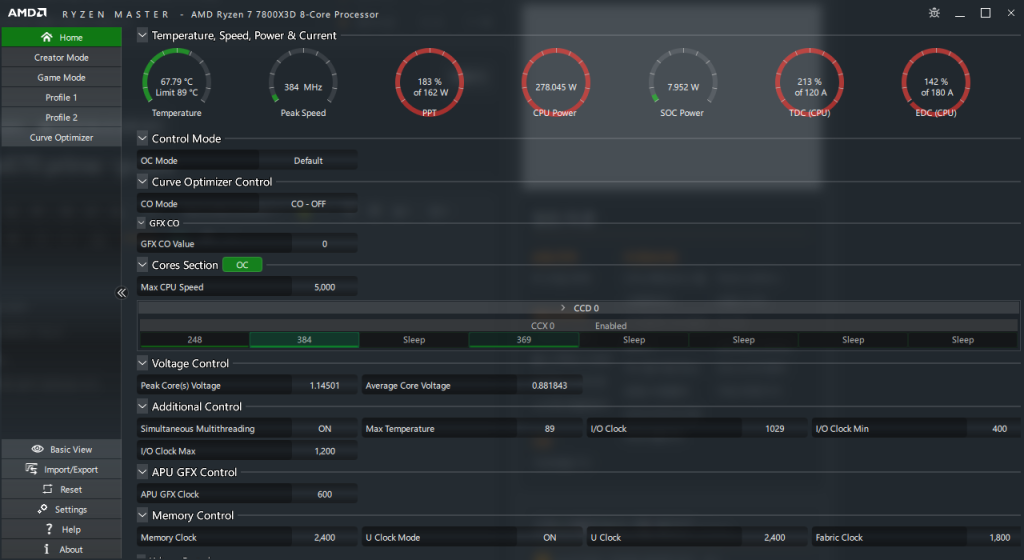Collapse the sidebar with double chevron
The width and height of the screenshot is (1024, 560).
tap(122, 293)
